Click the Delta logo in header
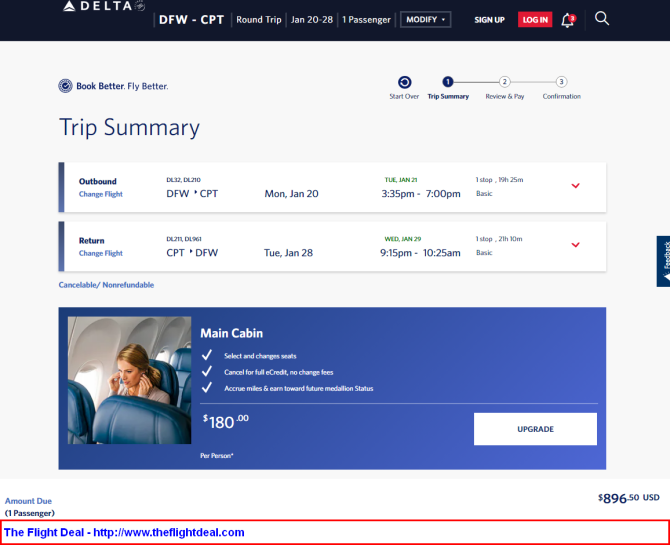This screenshot has width=670, height=545. [104, 6]
